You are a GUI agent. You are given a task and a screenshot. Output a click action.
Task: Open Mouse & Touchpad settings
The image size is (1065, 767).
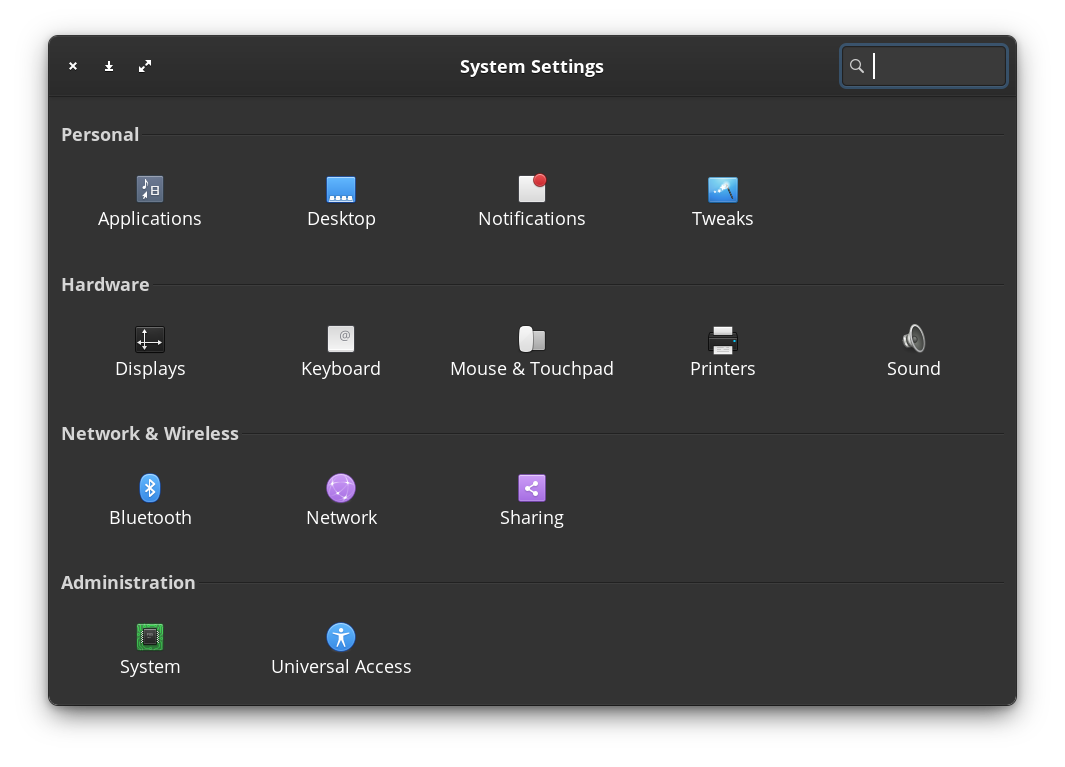(532, 340)
